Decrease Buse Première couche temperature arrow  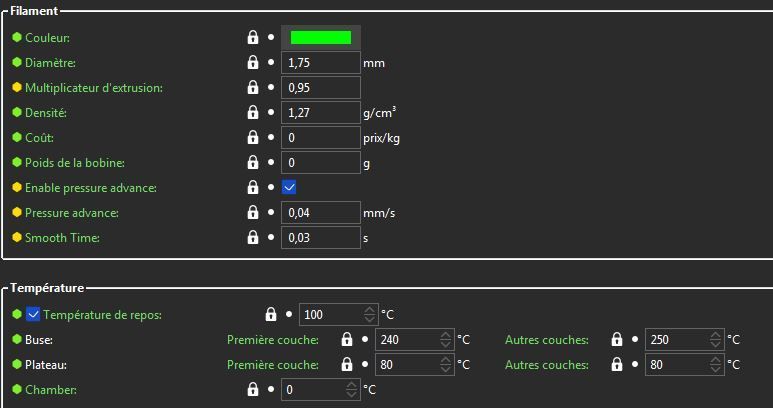(x=446, y=344)
